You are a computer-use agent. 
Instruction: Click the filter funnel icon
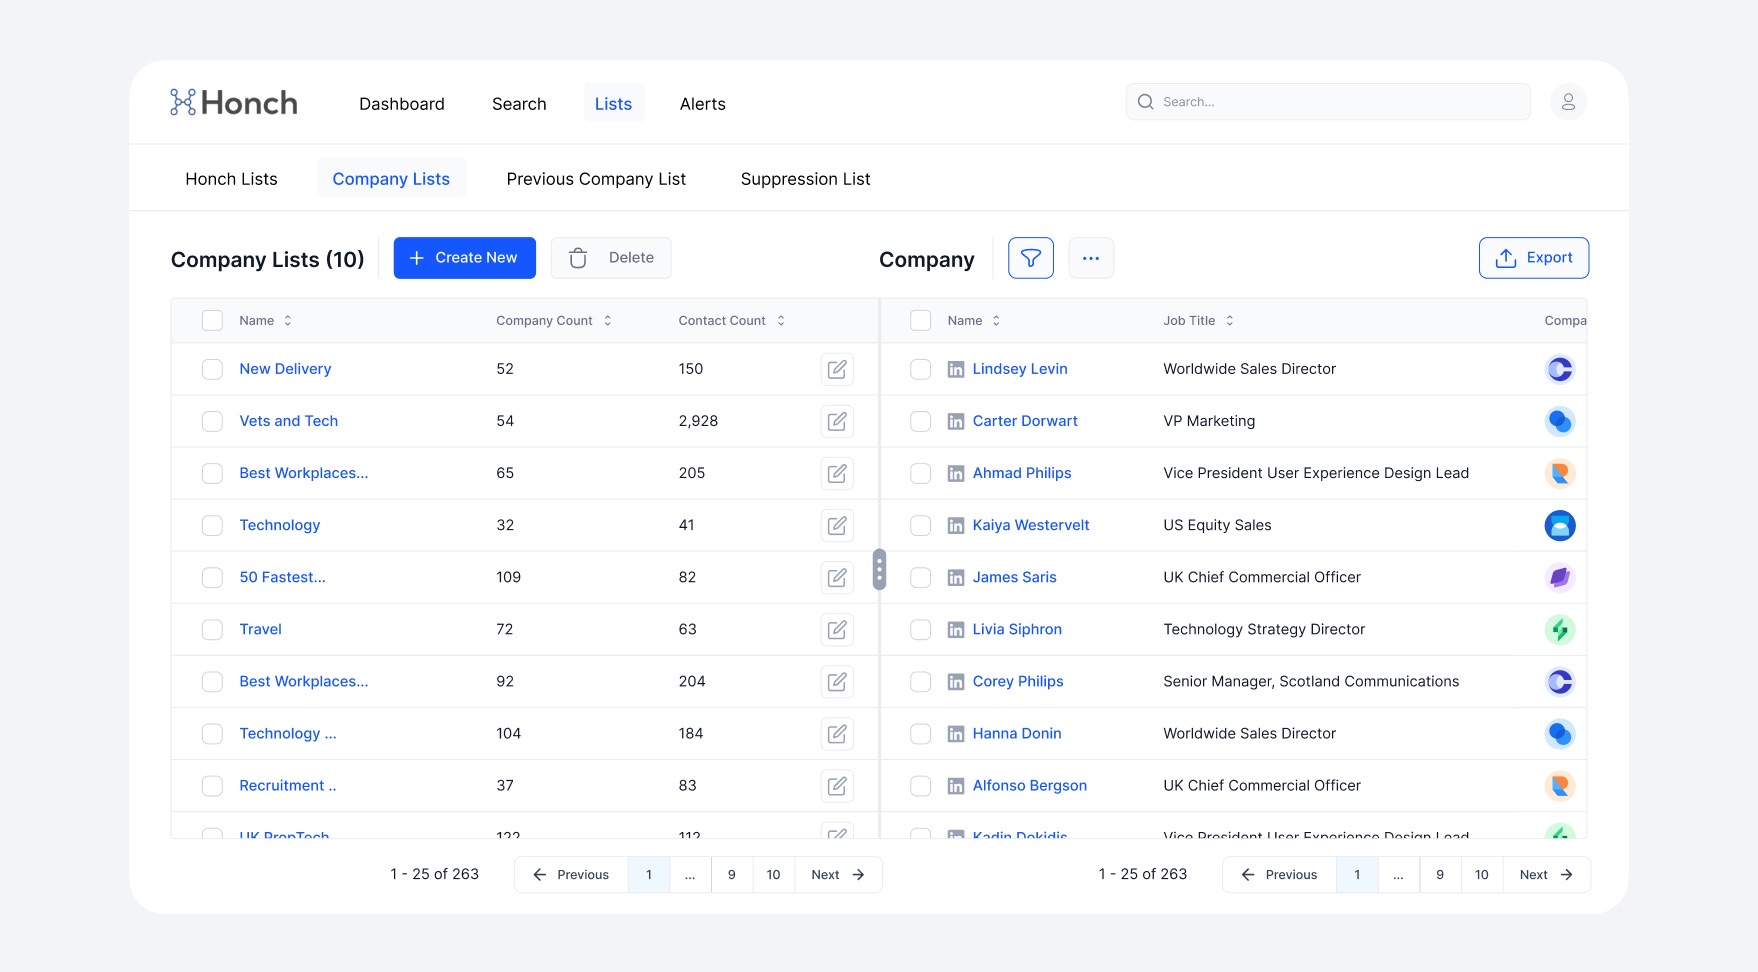pos(1030,258)
